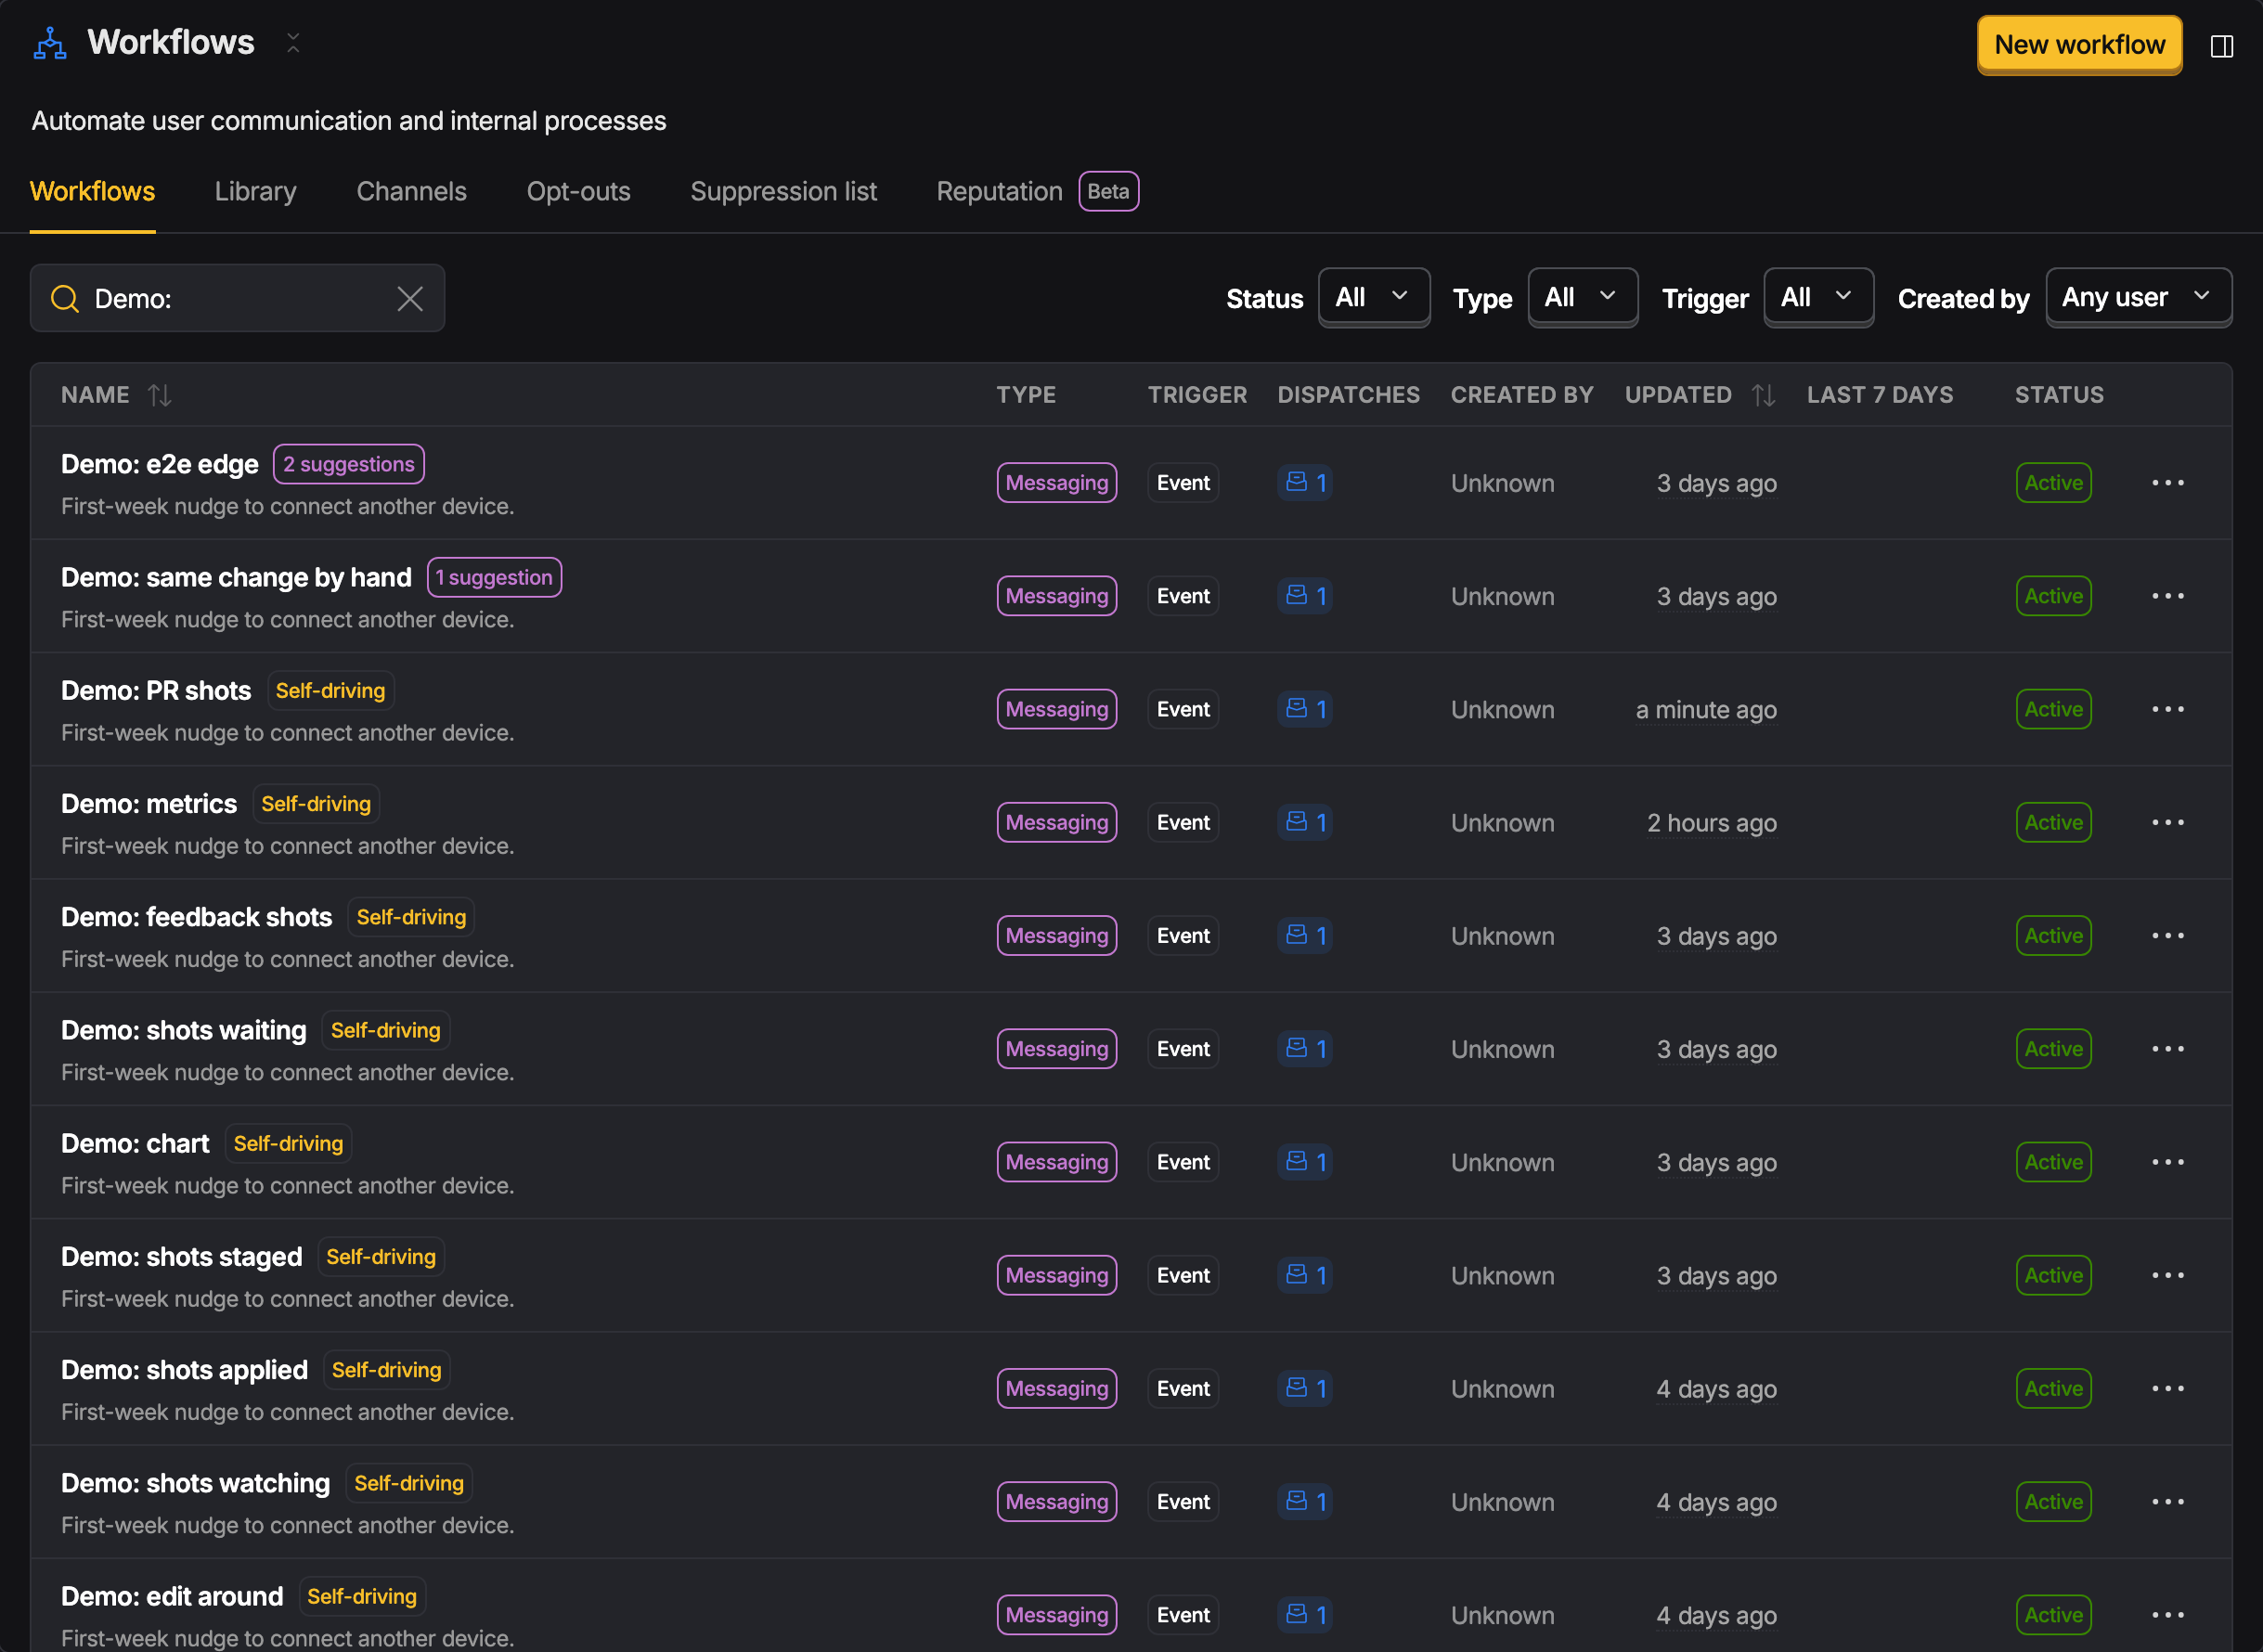Sort by the Name column arrows
This screenshot has width=2263, height=1652.
[x=160, y=395]
